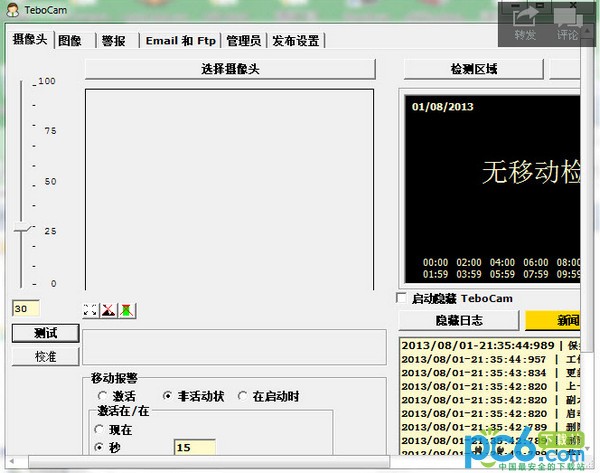The height and width of the screenshot is (473, 600).
Task: Open the 发布设置 tab
Action: pos(296,41)
